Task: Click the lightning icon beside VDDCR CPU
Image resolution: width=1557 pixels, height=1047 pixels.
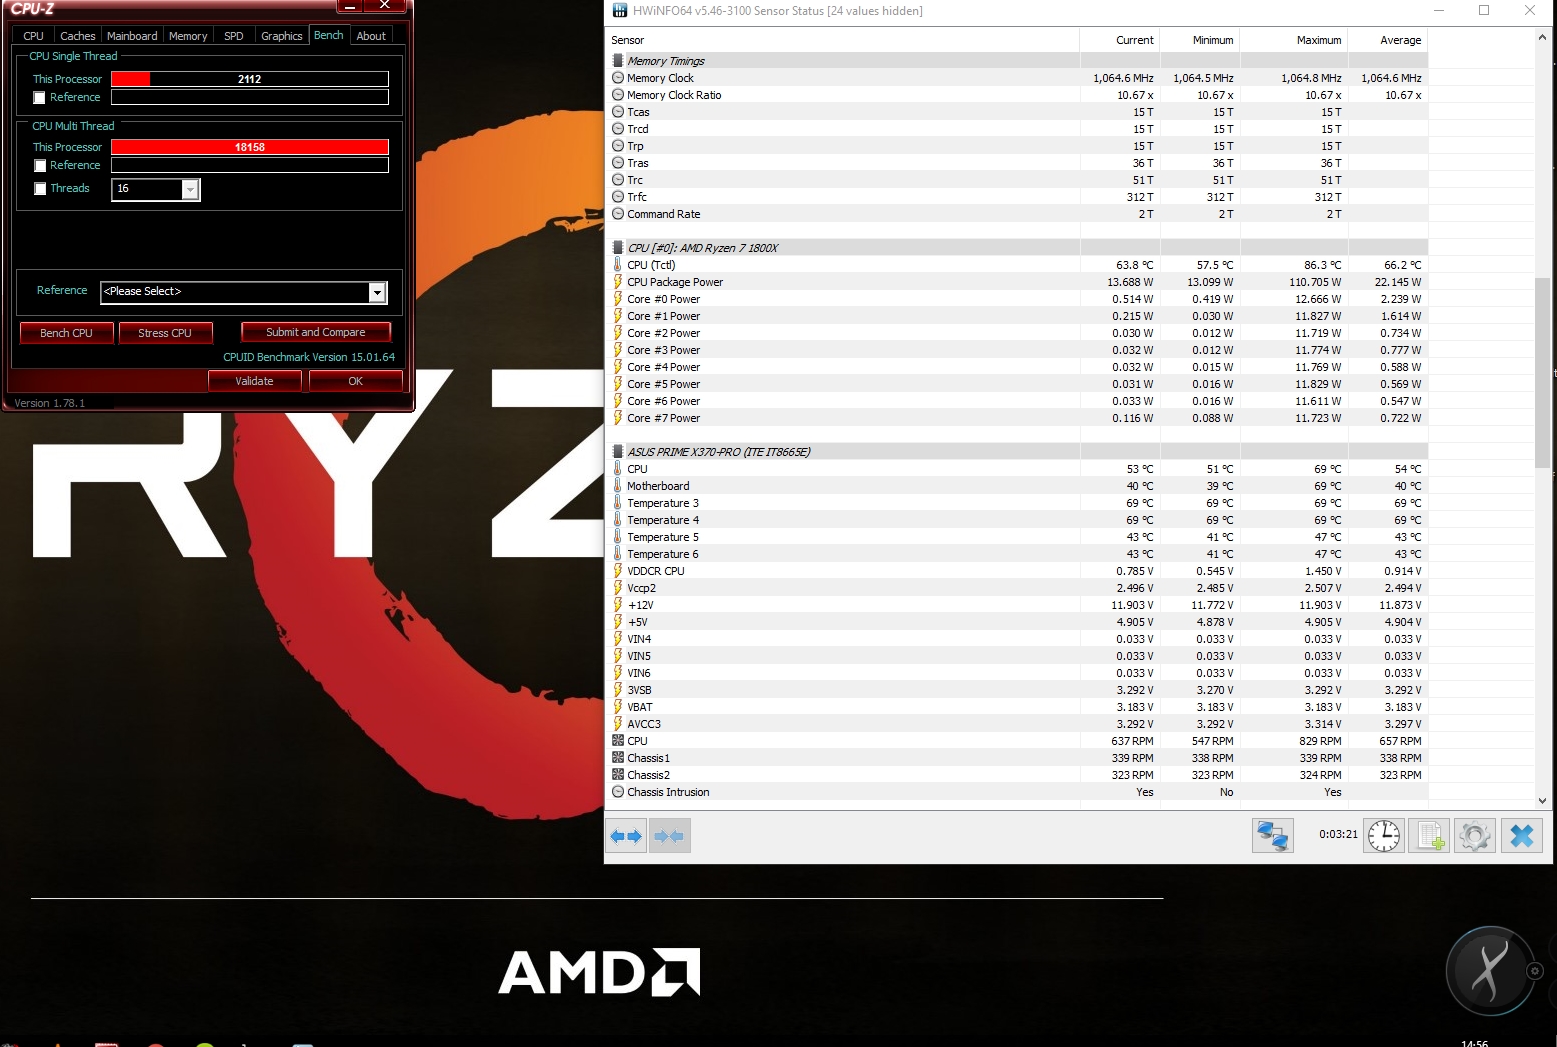Action: pos(618,571)
